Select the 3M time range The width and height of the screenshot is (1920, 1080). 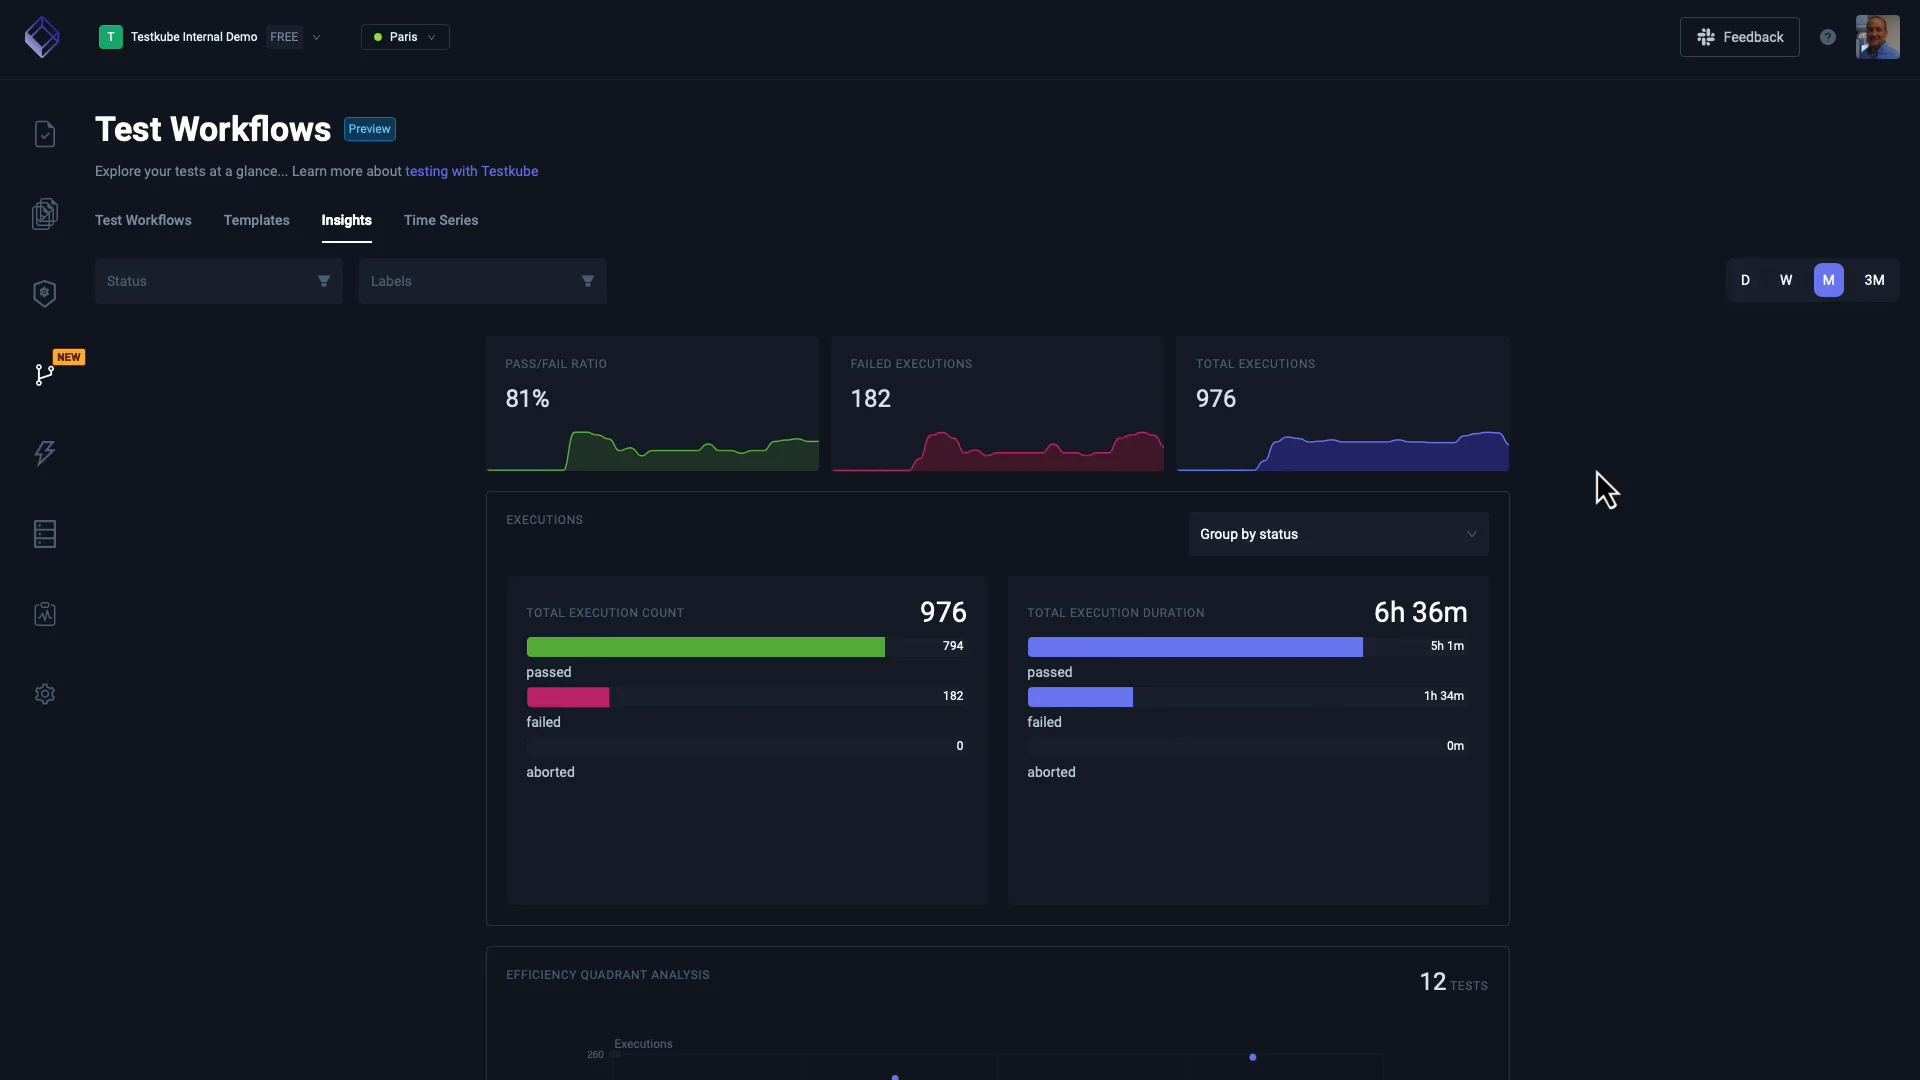pos(1874,280)
